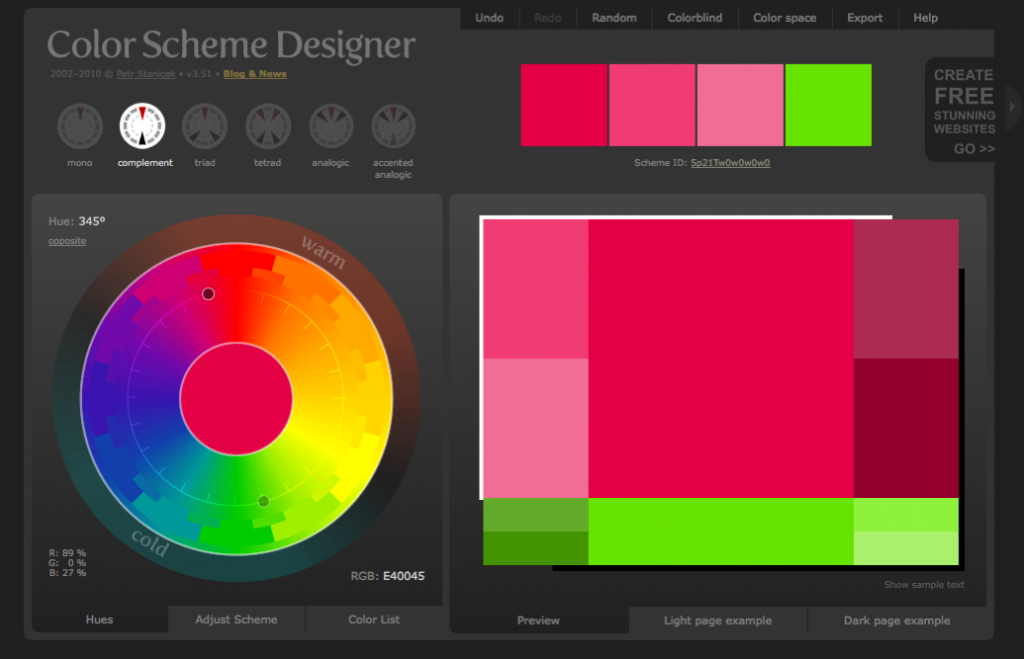The image size is (1024, 659).
Task: Click the GO >> ad button
Action: point(974,148)
